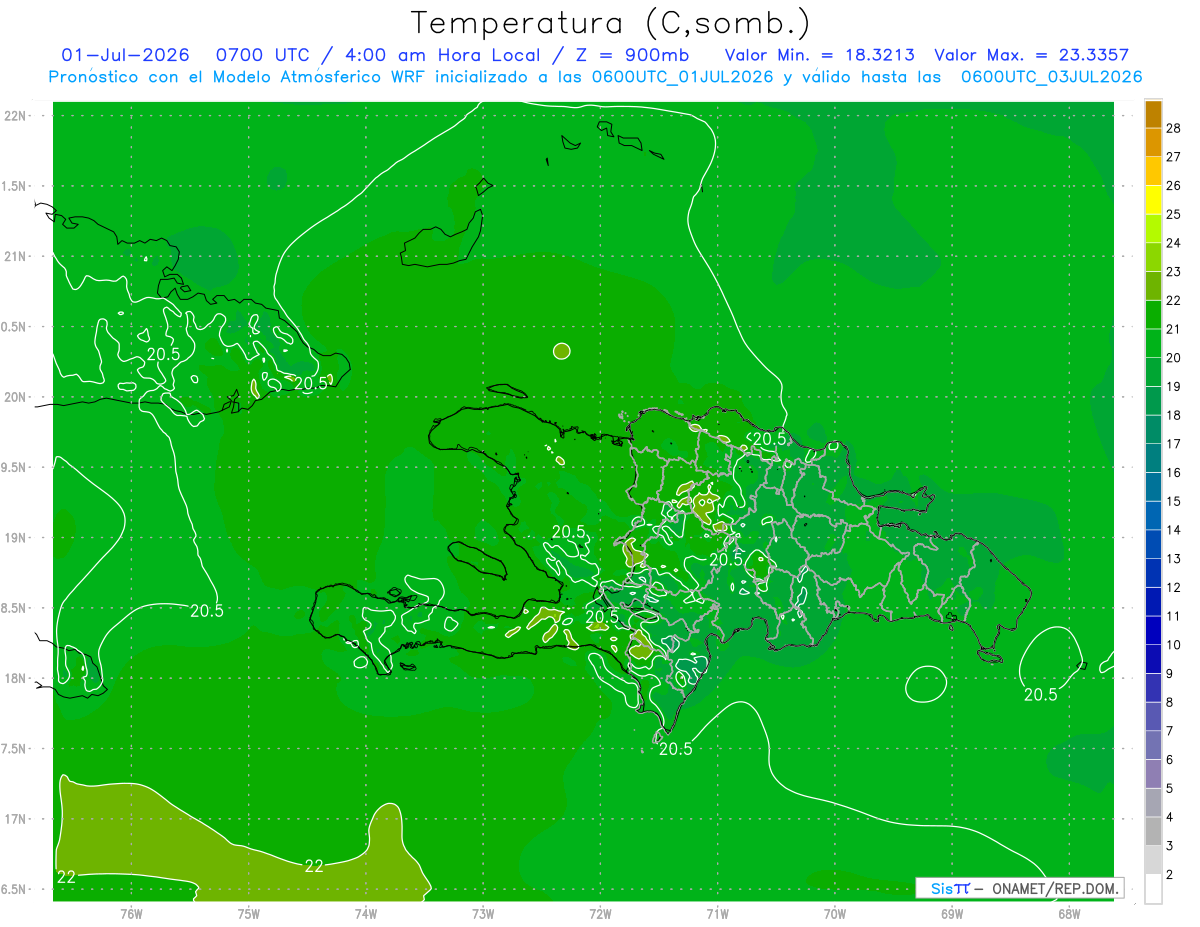Click the "0600UTC_03JUL2026" valid-until timestamp
1200x927 pixels.
pos(1051,77)
